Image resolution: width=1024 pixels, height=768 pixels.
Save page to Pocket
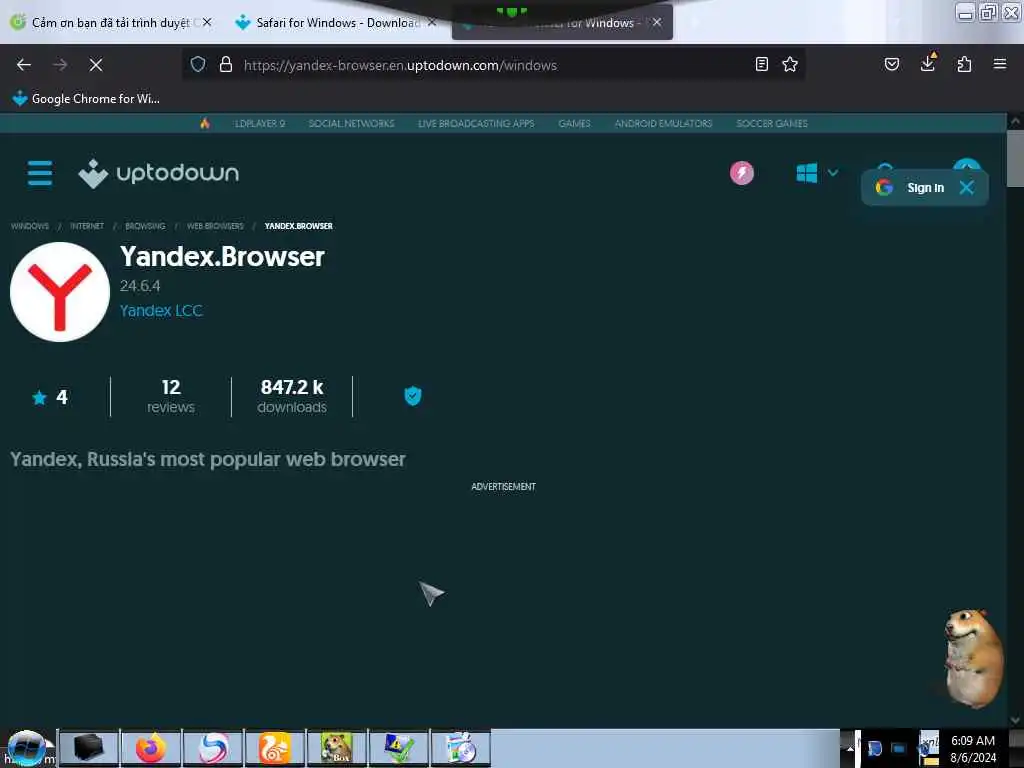tap(891, 64)
